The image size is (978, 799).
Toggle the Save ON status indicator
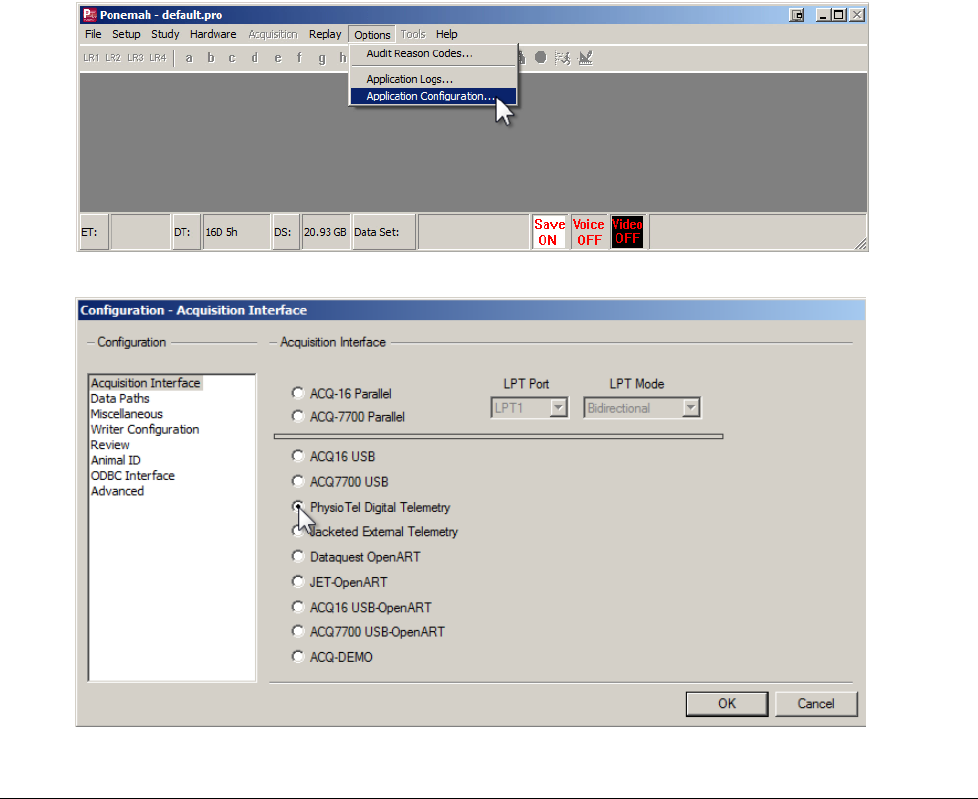(x=549, y=232)
